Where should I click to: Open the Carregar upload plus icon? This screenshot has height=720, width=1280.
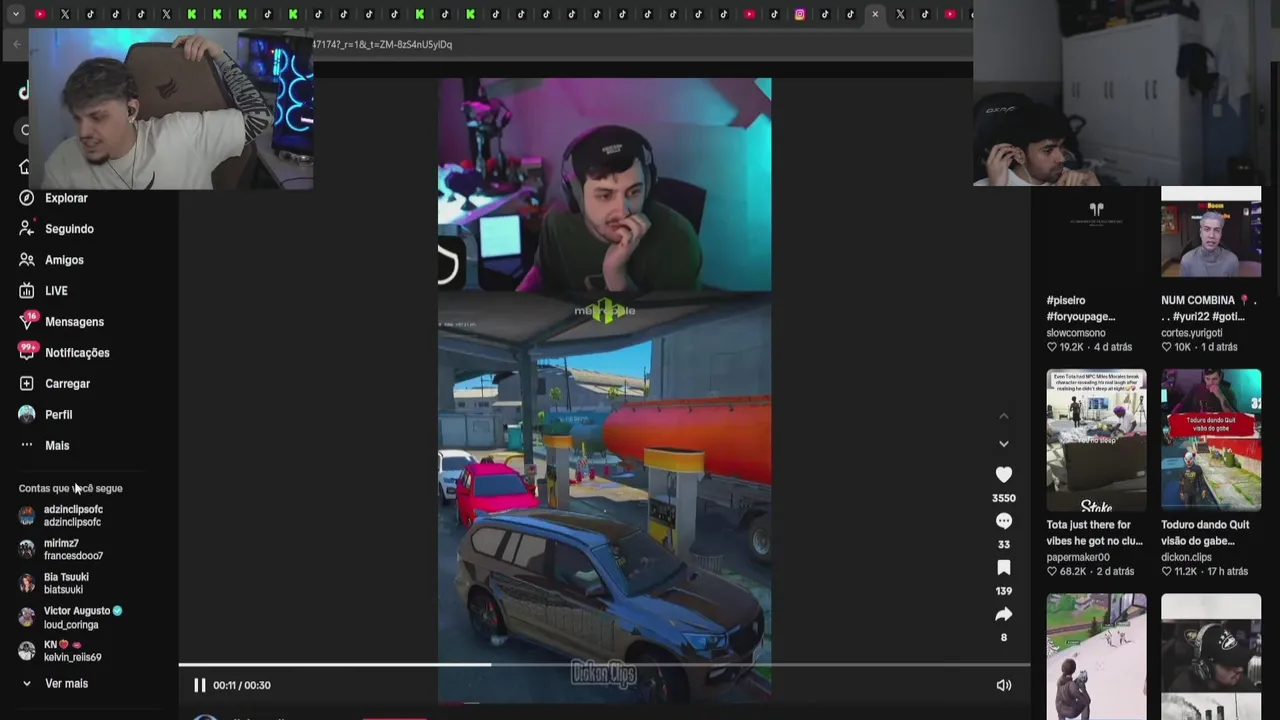(x=26, y=384)
